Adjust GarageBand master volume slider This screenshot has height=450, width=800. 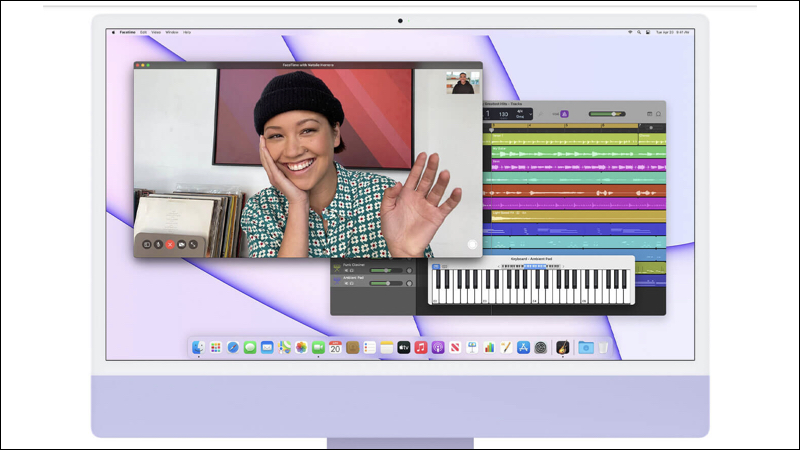point(607,114)
